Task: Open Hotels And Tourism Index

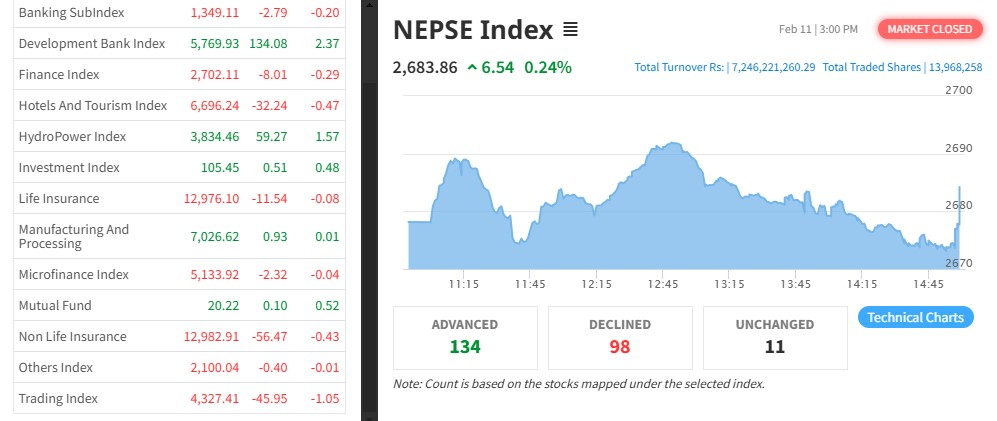Action: [x=92, y=105]
